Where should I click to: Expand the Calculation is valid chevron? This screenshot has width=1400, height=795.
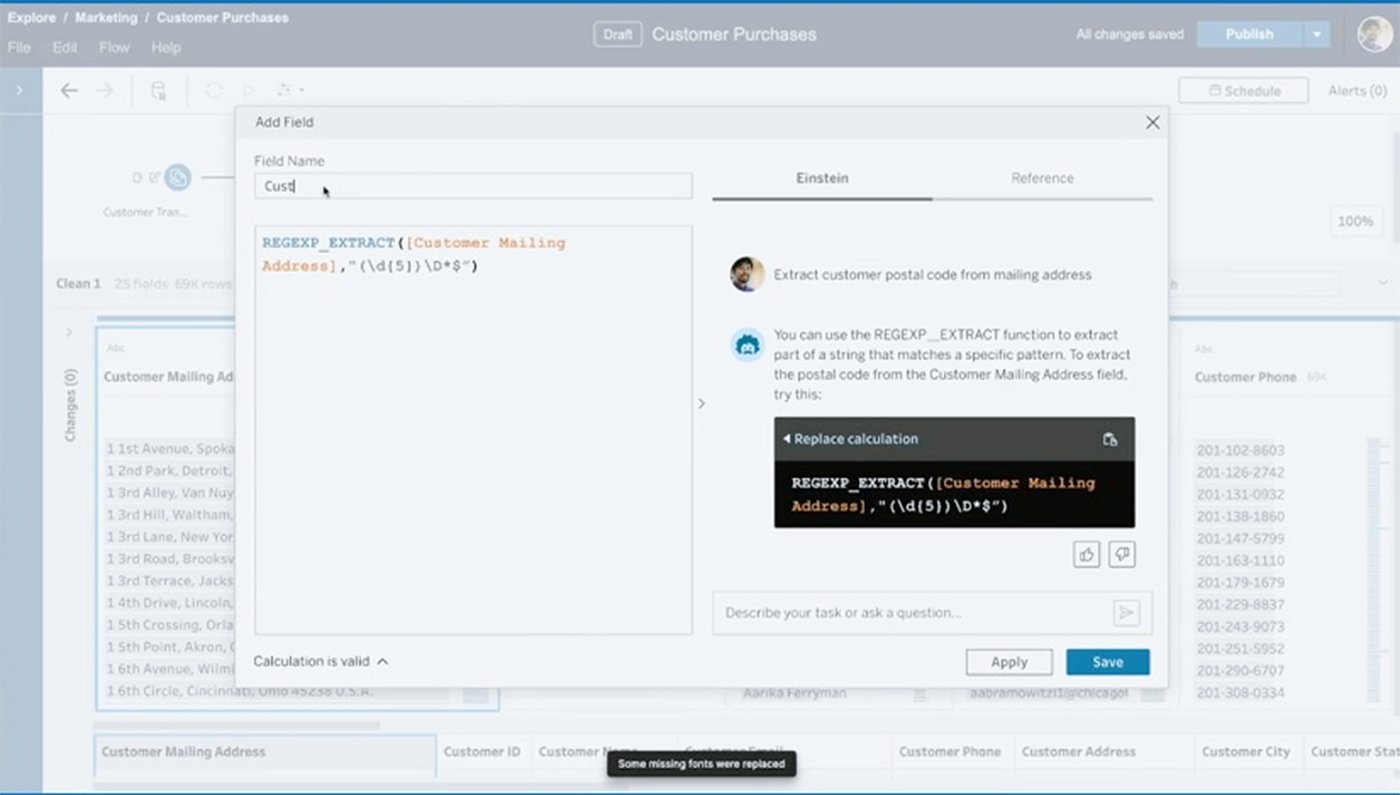tap(382, 662)
